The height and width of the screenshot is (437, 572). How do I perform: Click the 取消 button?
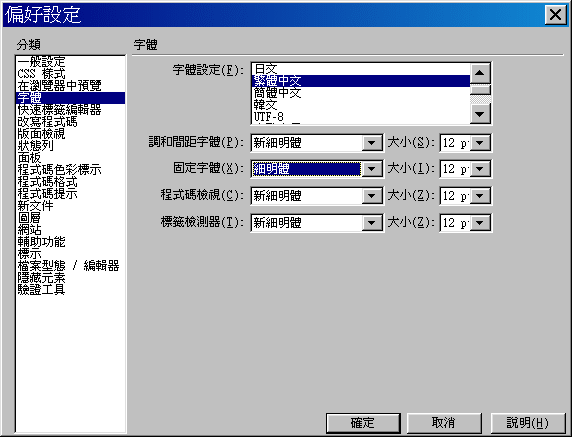coord(444,423)
